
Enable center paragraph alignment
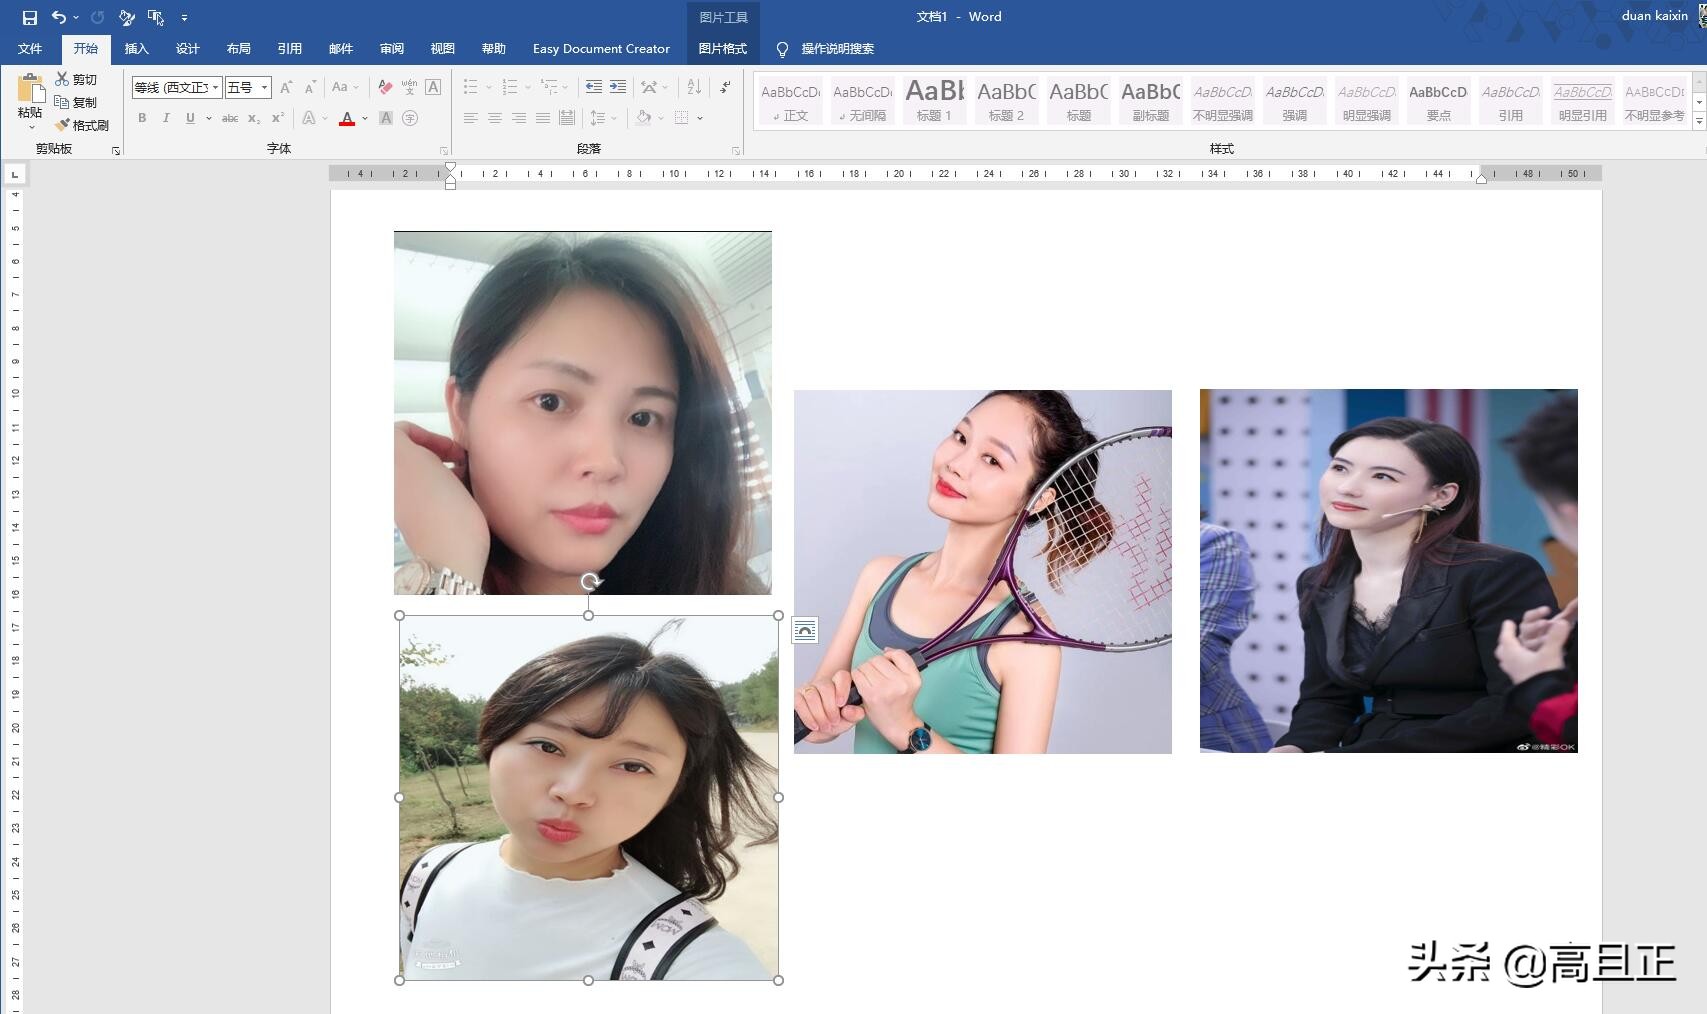point(494,118)
